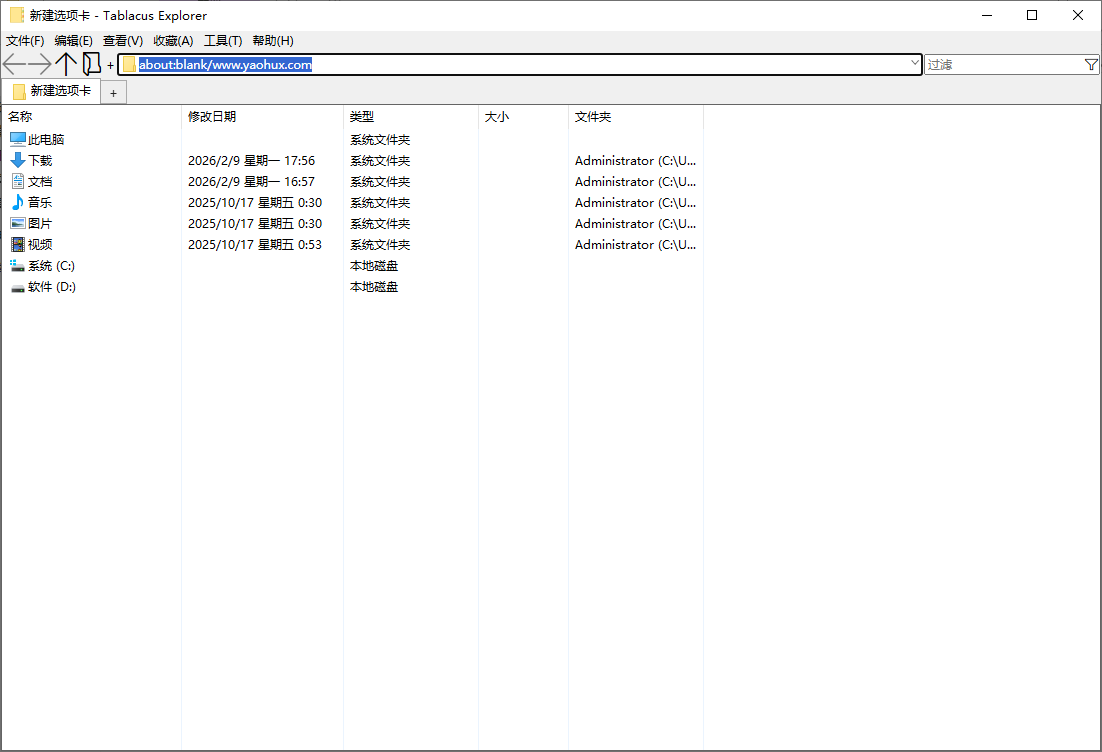Click the 过滤 filter input box
1102x752 pixels.
coord(1002,65)
